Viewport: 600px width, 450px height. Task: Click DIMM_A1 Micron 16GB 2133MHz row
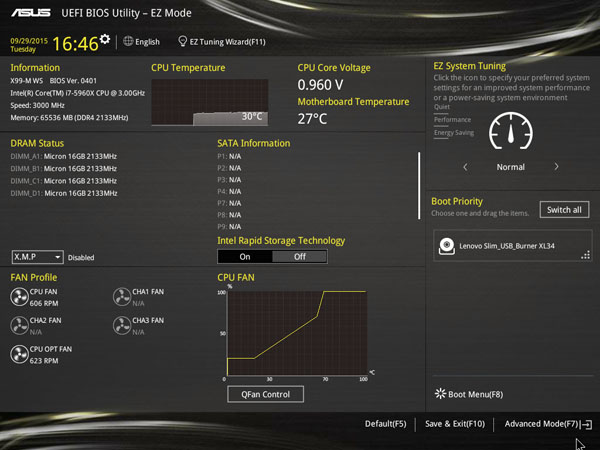click(64, 156)
